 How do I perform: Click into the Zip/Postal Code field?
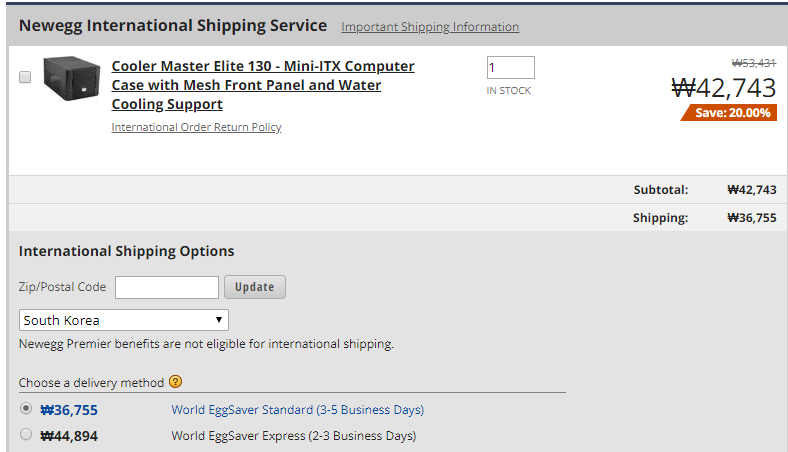(x=167, y=288)
